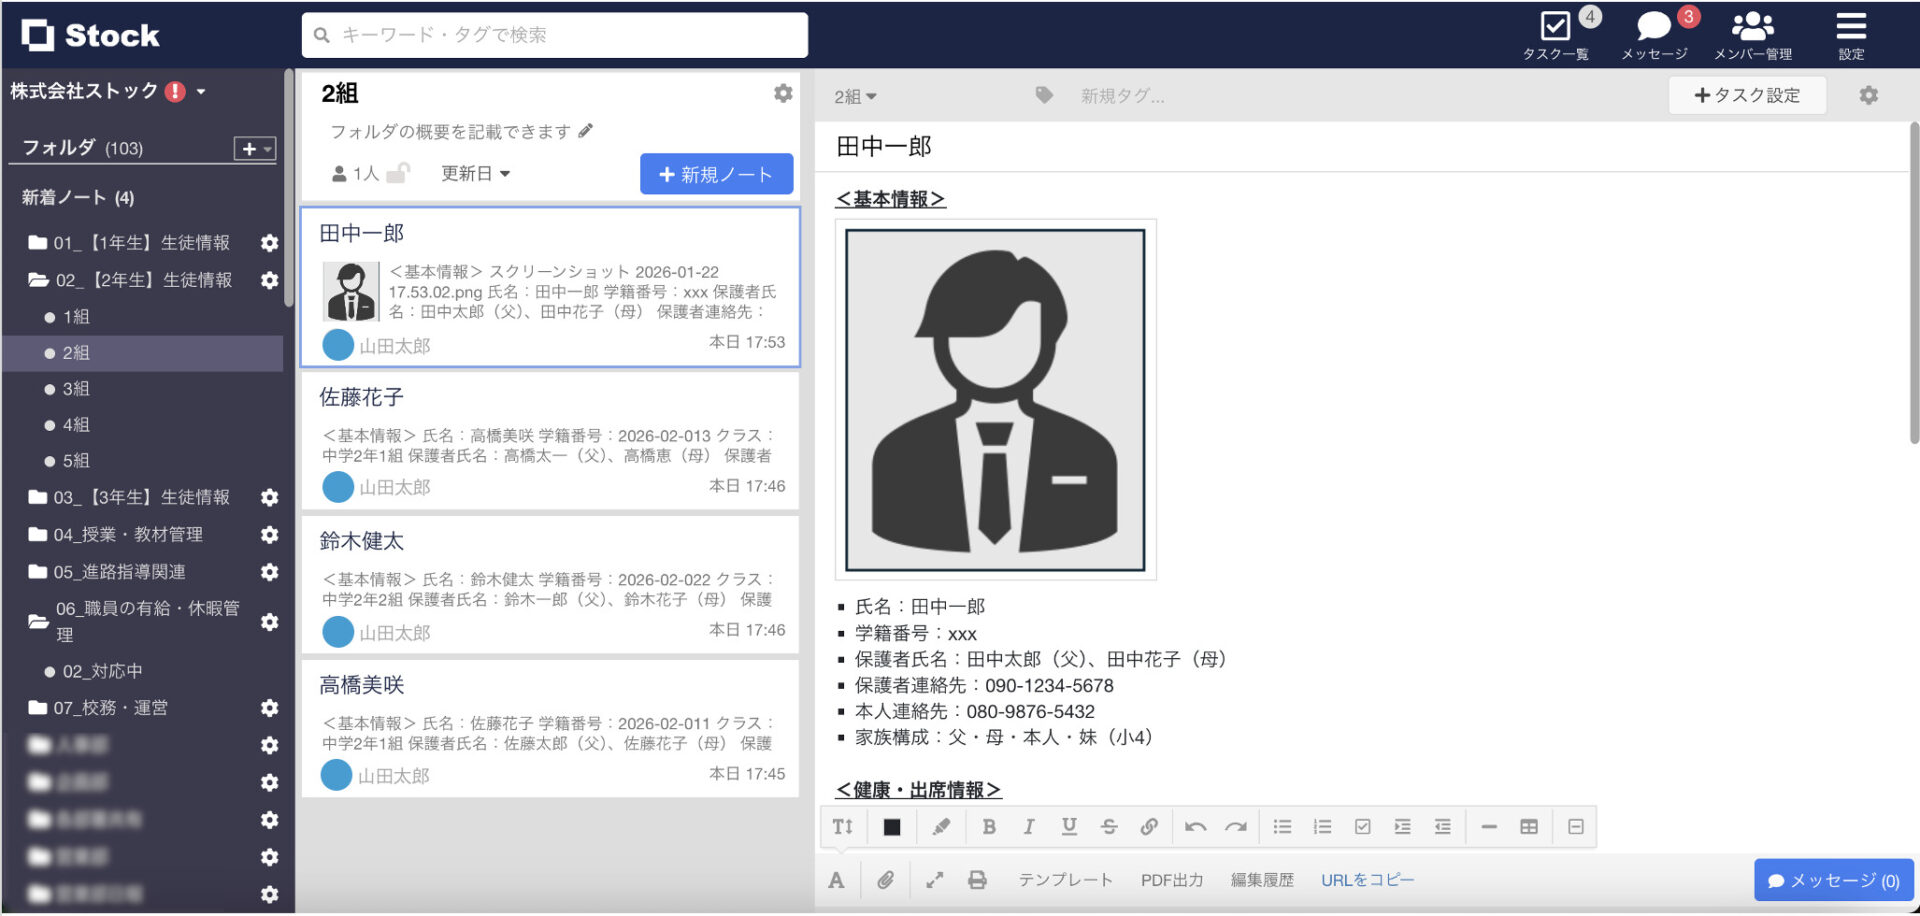Insert a checklist using the checkbox list icon
This screenshot has width=1920, height=916.
click(1362, 827)
